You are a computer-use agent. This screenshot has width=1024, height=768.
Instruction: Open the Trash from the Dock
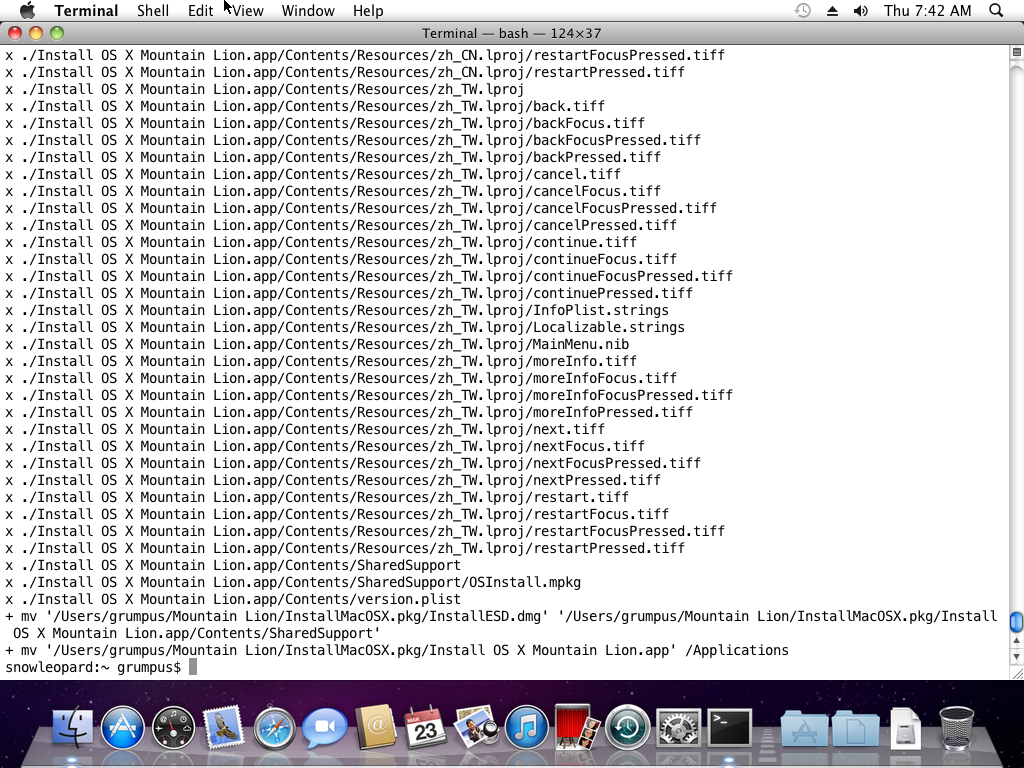coord(956,727)
